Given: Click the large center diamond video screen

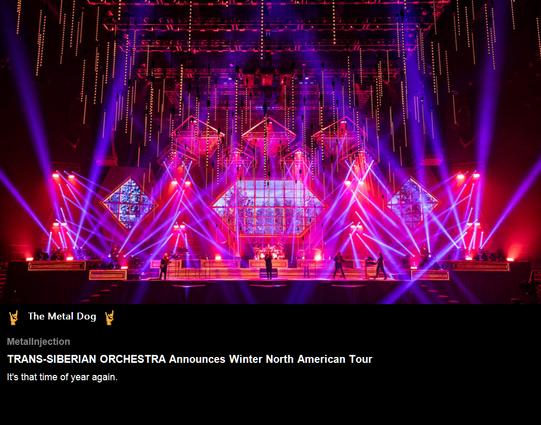Looking at the screenshot, I should tap(268, 207).
